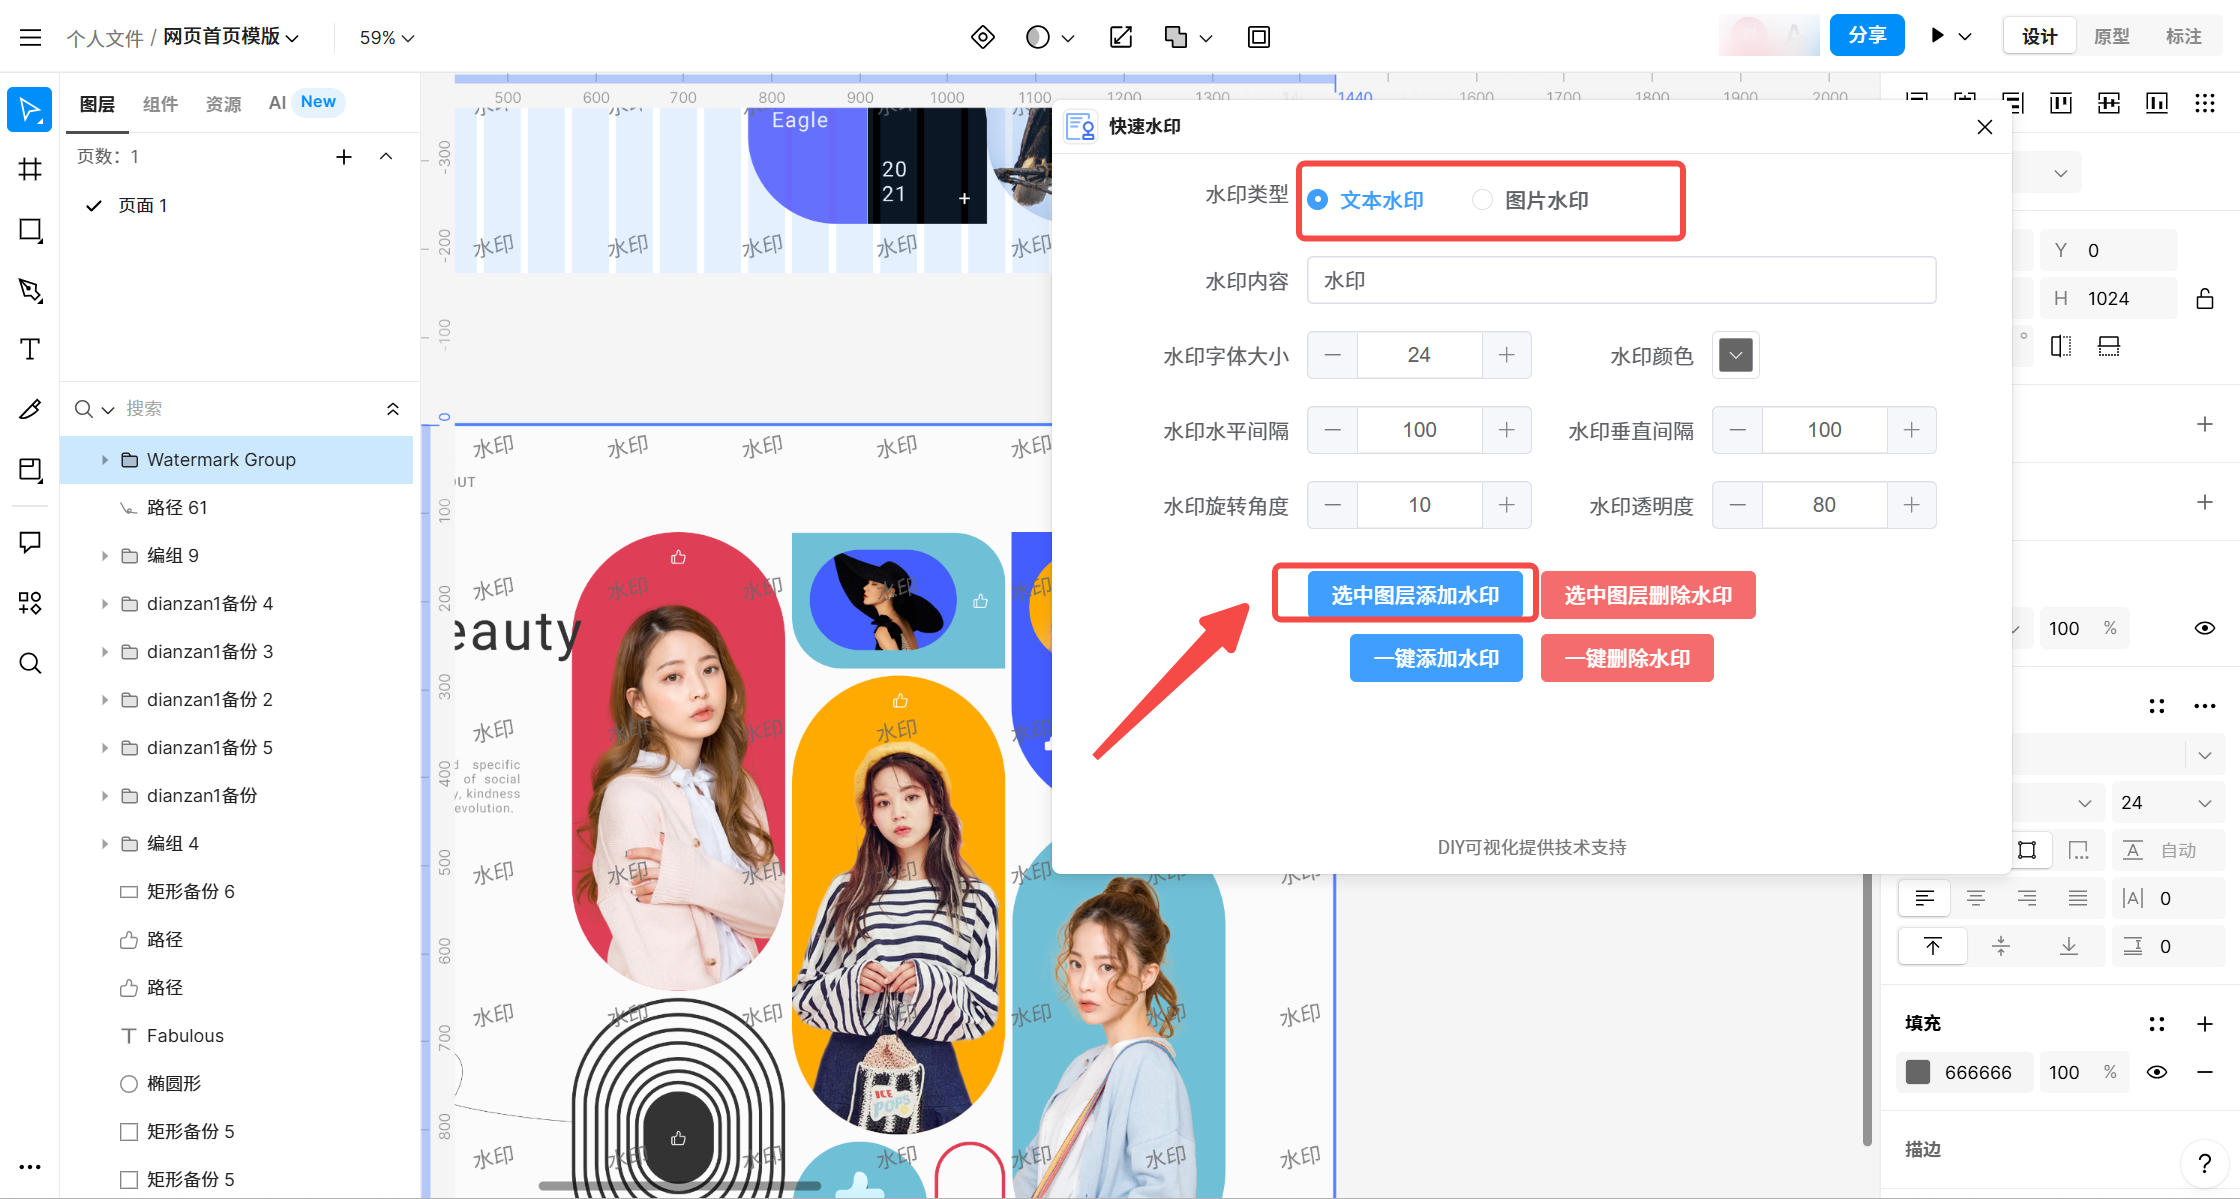Image resolution: width=2240 pixels, height=1199 pixels.
Task: Open the 网页首页模版 file name dropdown
Action: tap(231, 37)
